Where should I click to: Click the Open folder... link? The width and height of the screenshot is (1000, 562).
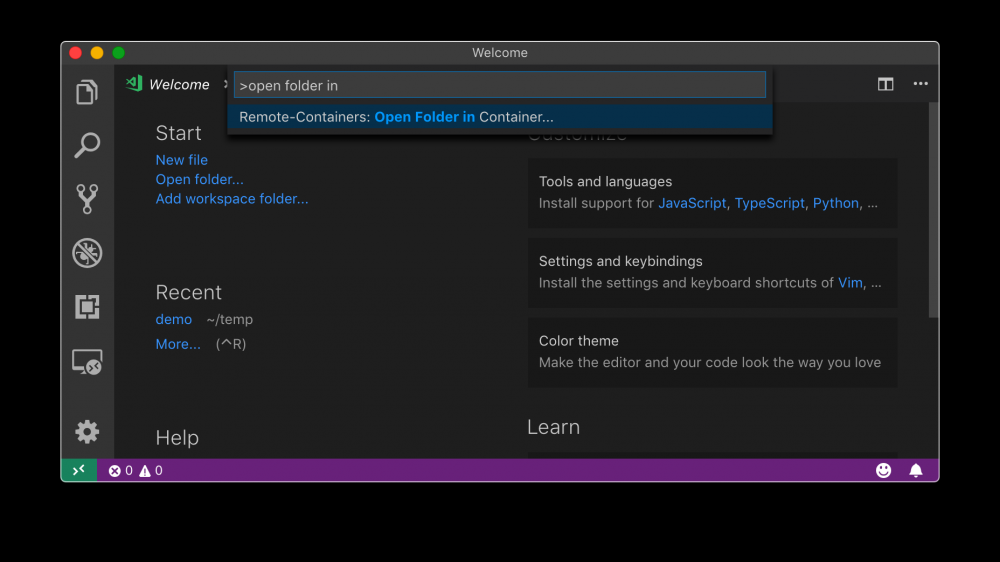[200, 179]
